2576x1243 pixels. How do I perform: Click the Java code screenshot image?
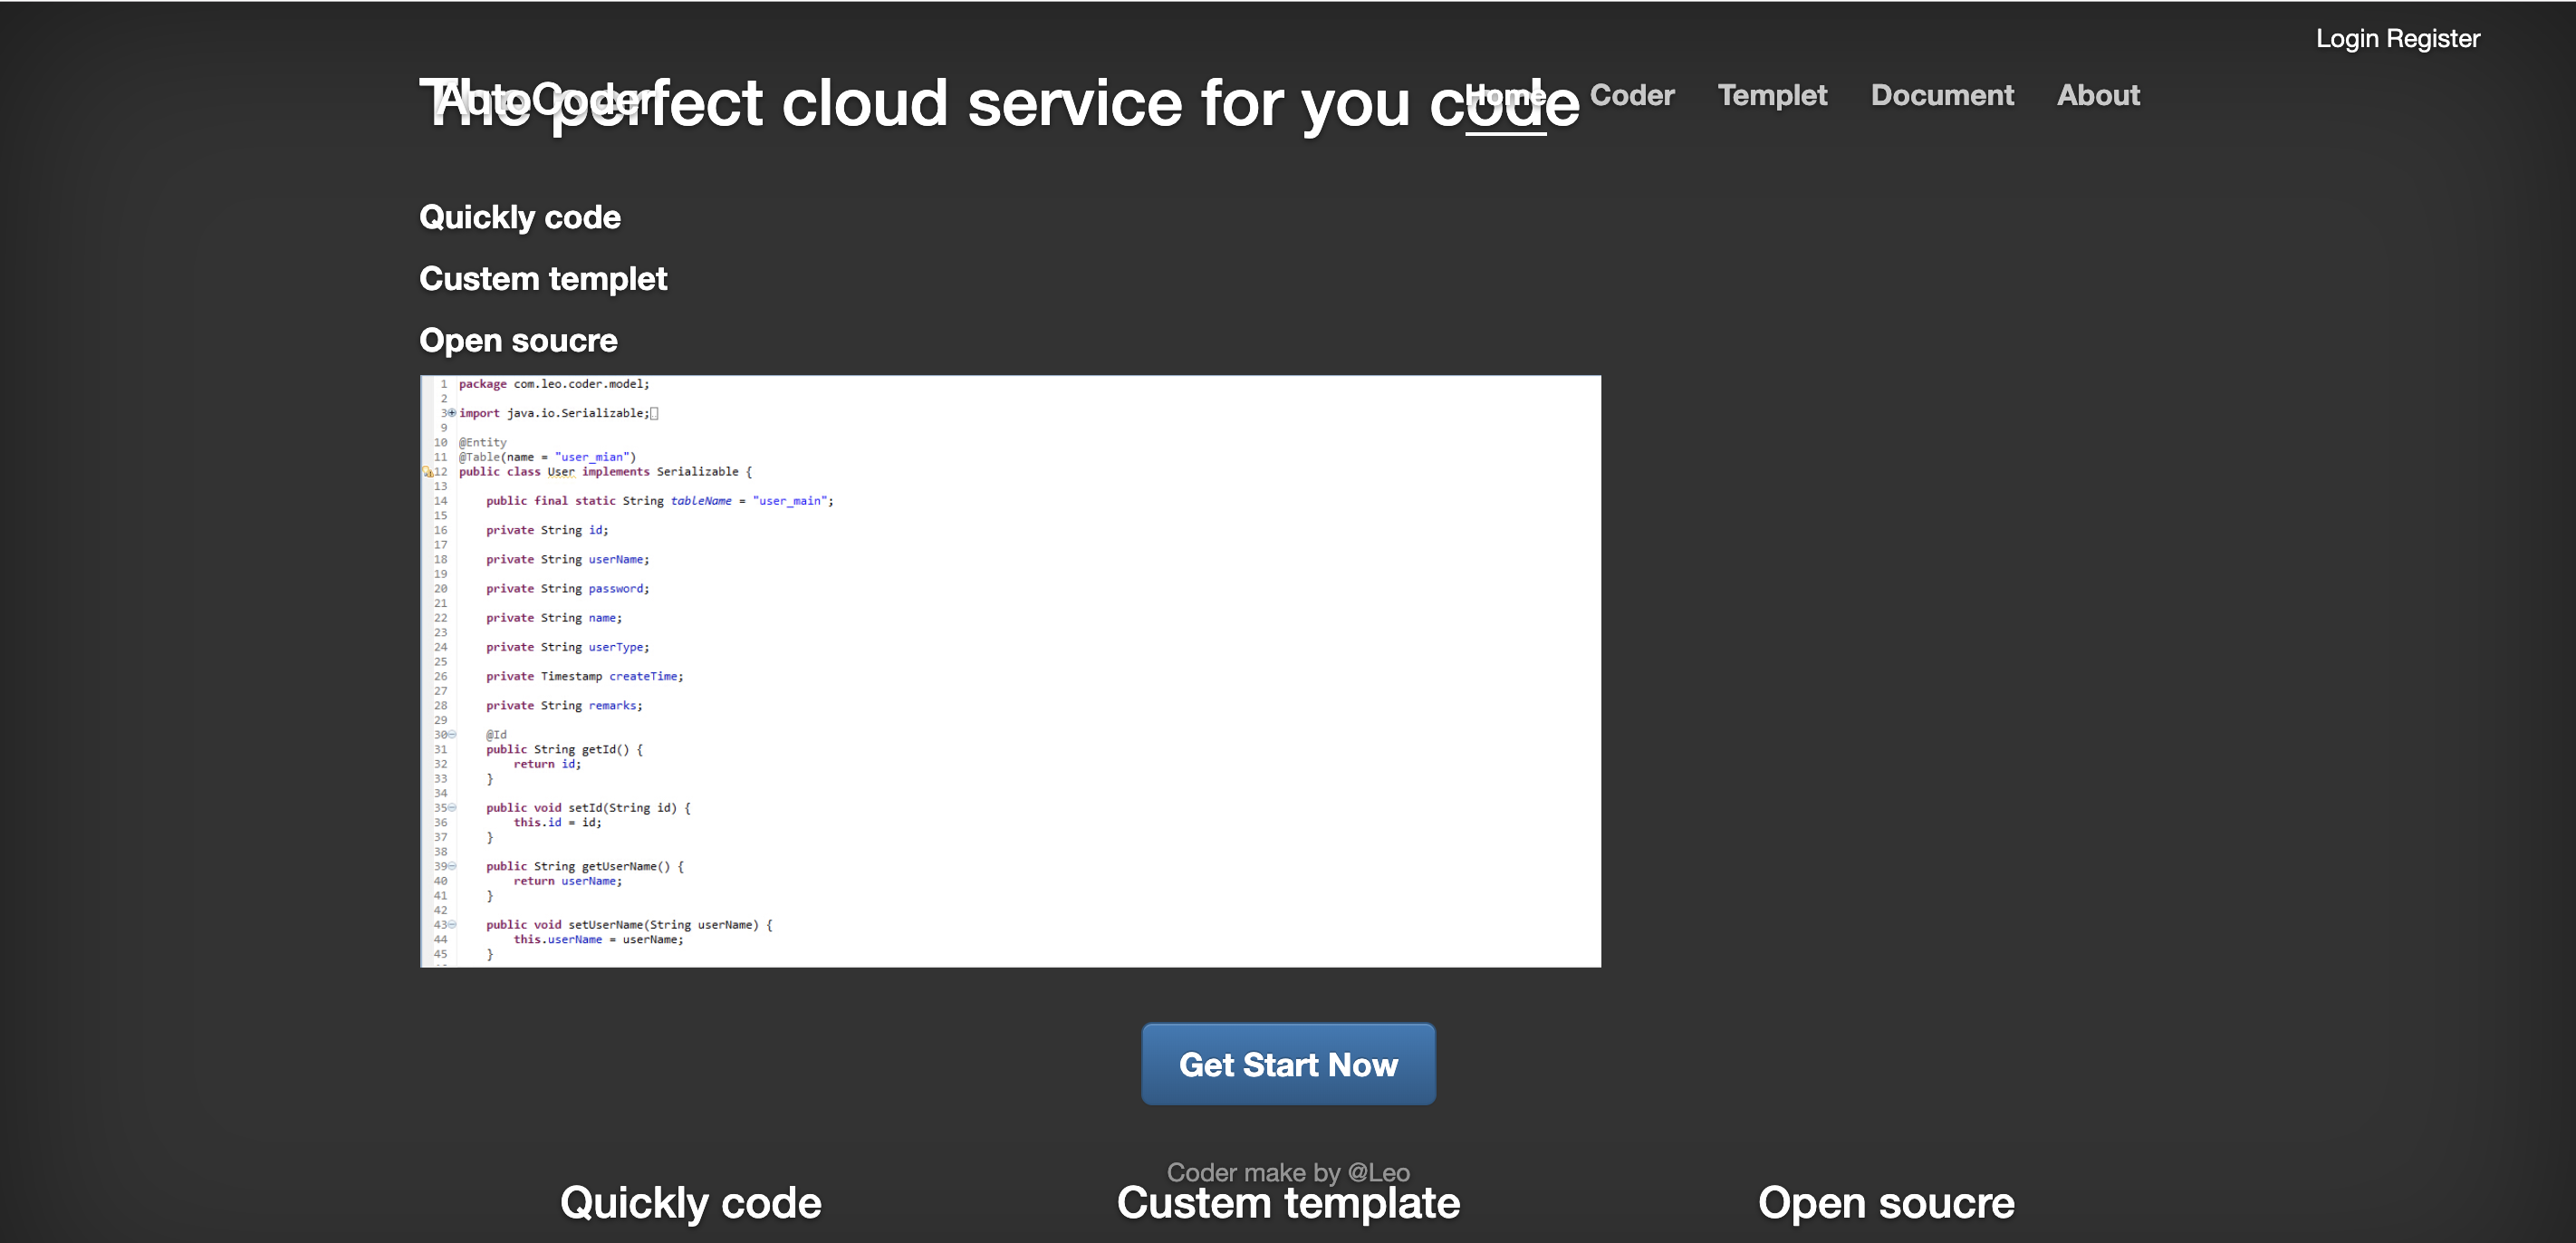(x=1010, y=670)
